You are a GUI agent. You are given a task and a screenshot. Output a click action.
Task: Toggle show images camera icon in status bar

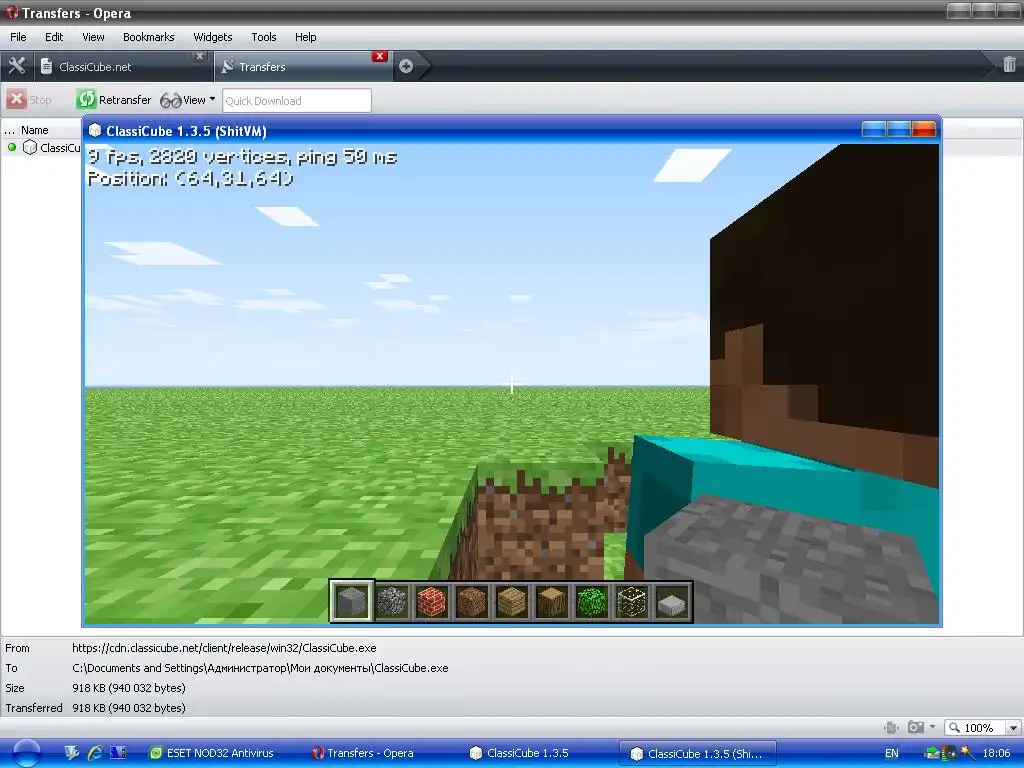[916, 727]
